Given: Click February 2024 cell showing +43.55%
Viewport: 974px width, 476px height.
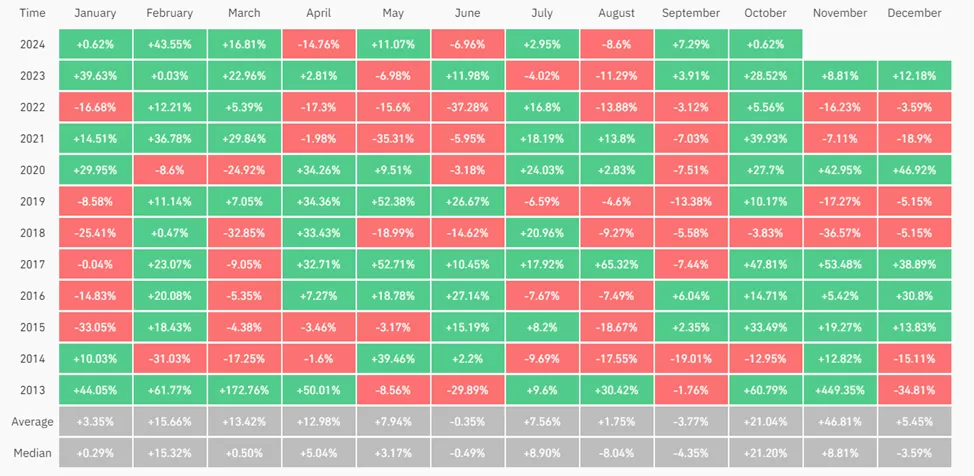Looking at the screenshot, I should (169, 44).
